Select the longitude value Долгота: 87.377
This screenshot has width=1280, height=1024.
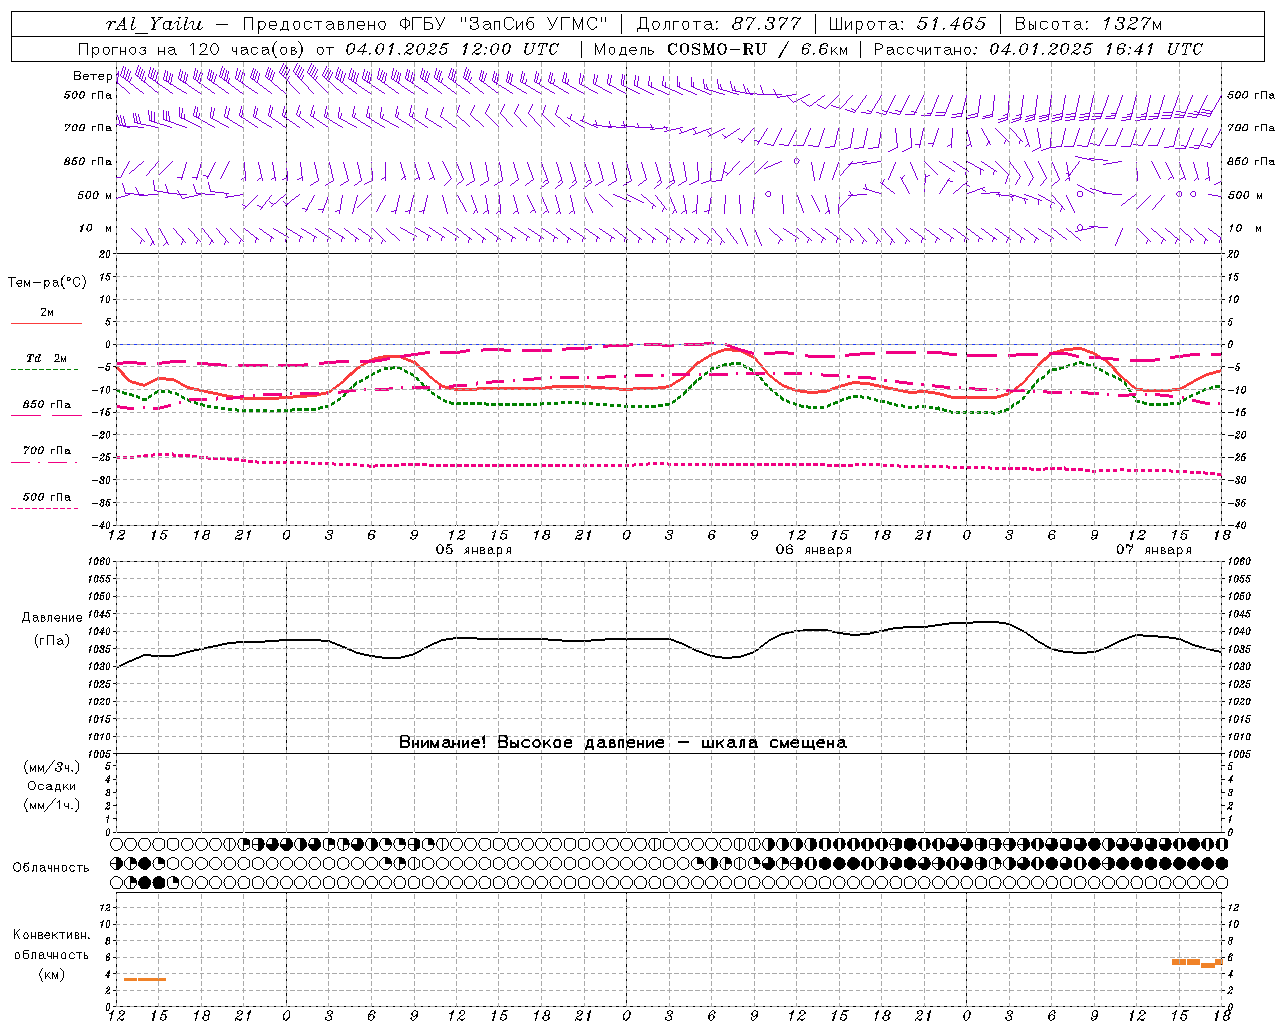718,24
